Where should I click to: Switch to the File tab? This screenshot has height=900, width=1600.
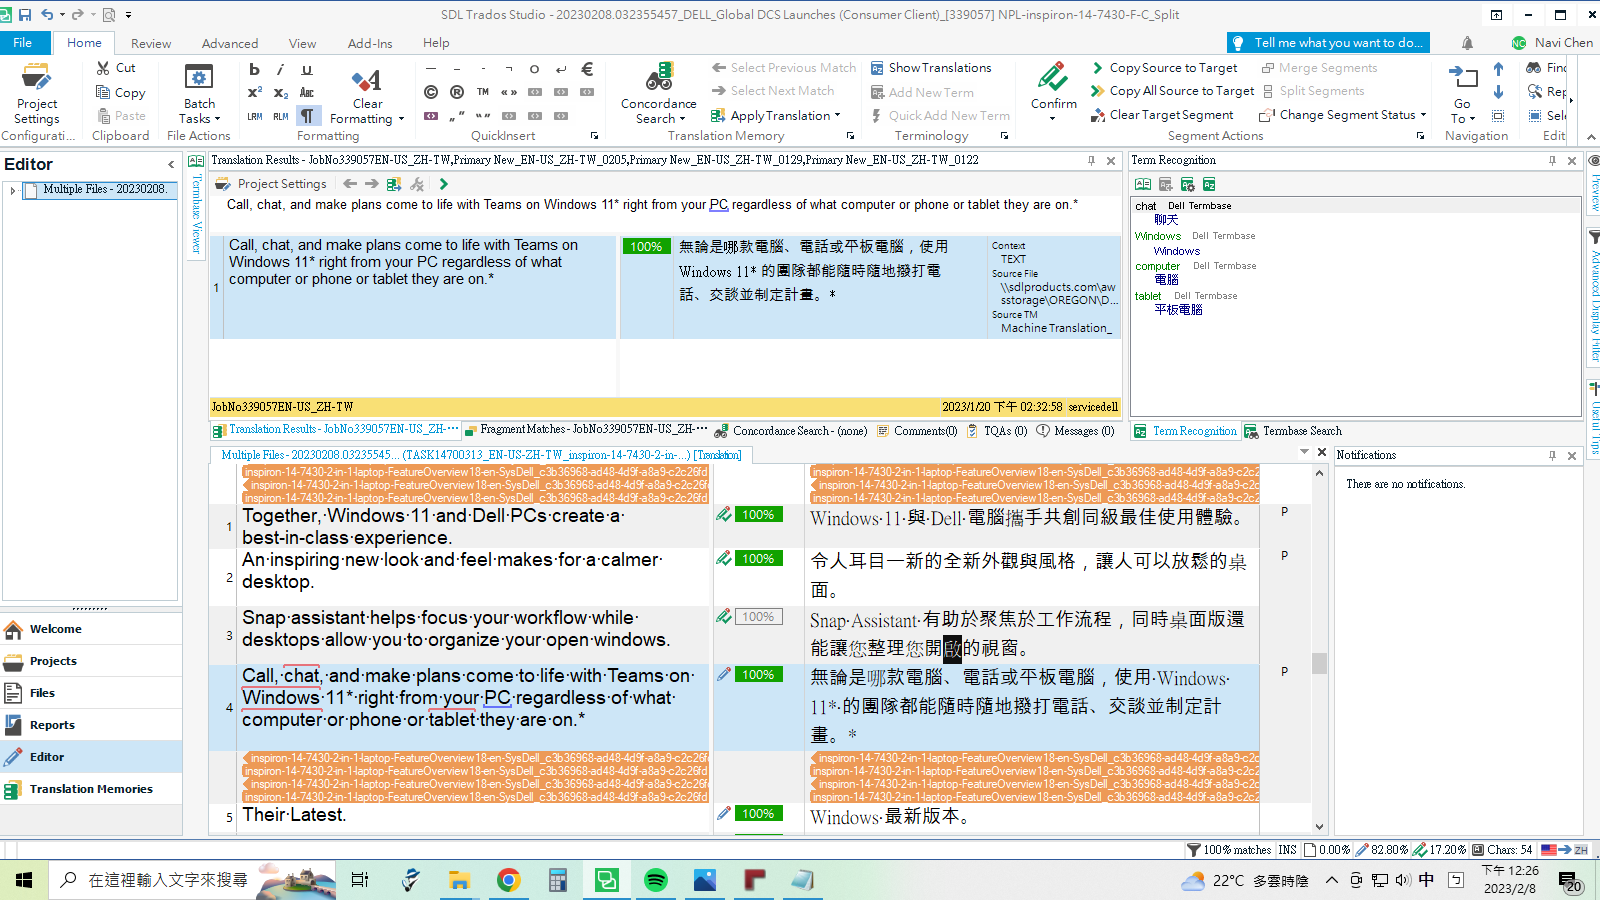23,43
